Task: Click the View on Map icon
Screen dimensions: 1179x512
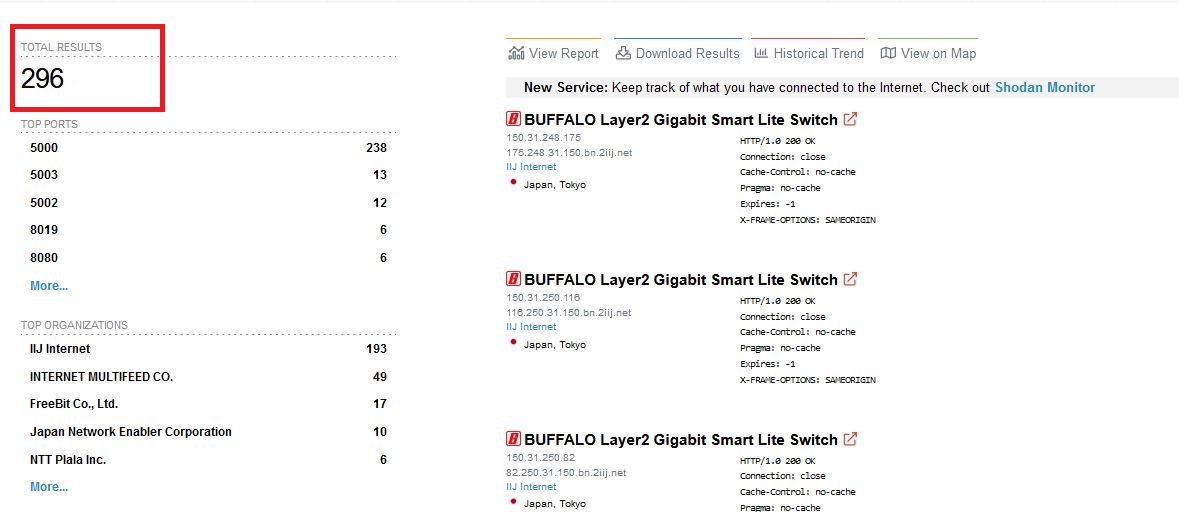Action: [x=888, y=53]
